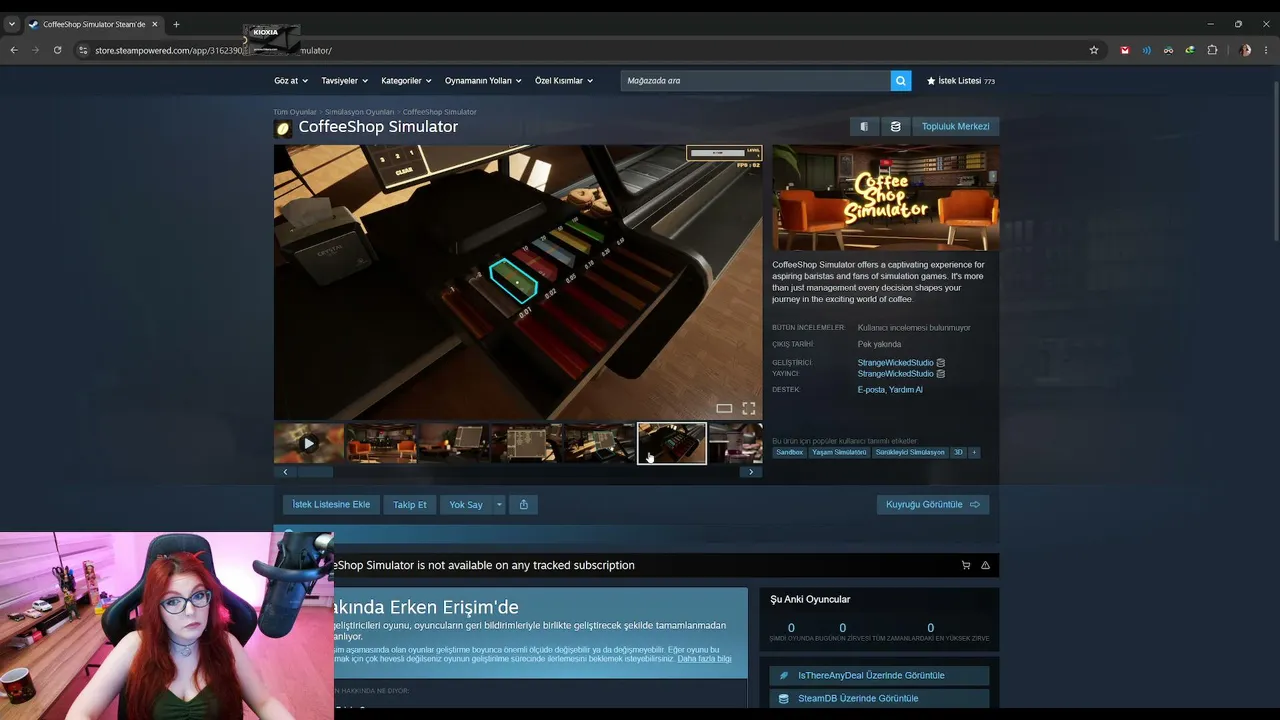Move thumbnail strip back with left arrow
This screenshot has height=720, width=1280.
[x=285, y=472]
